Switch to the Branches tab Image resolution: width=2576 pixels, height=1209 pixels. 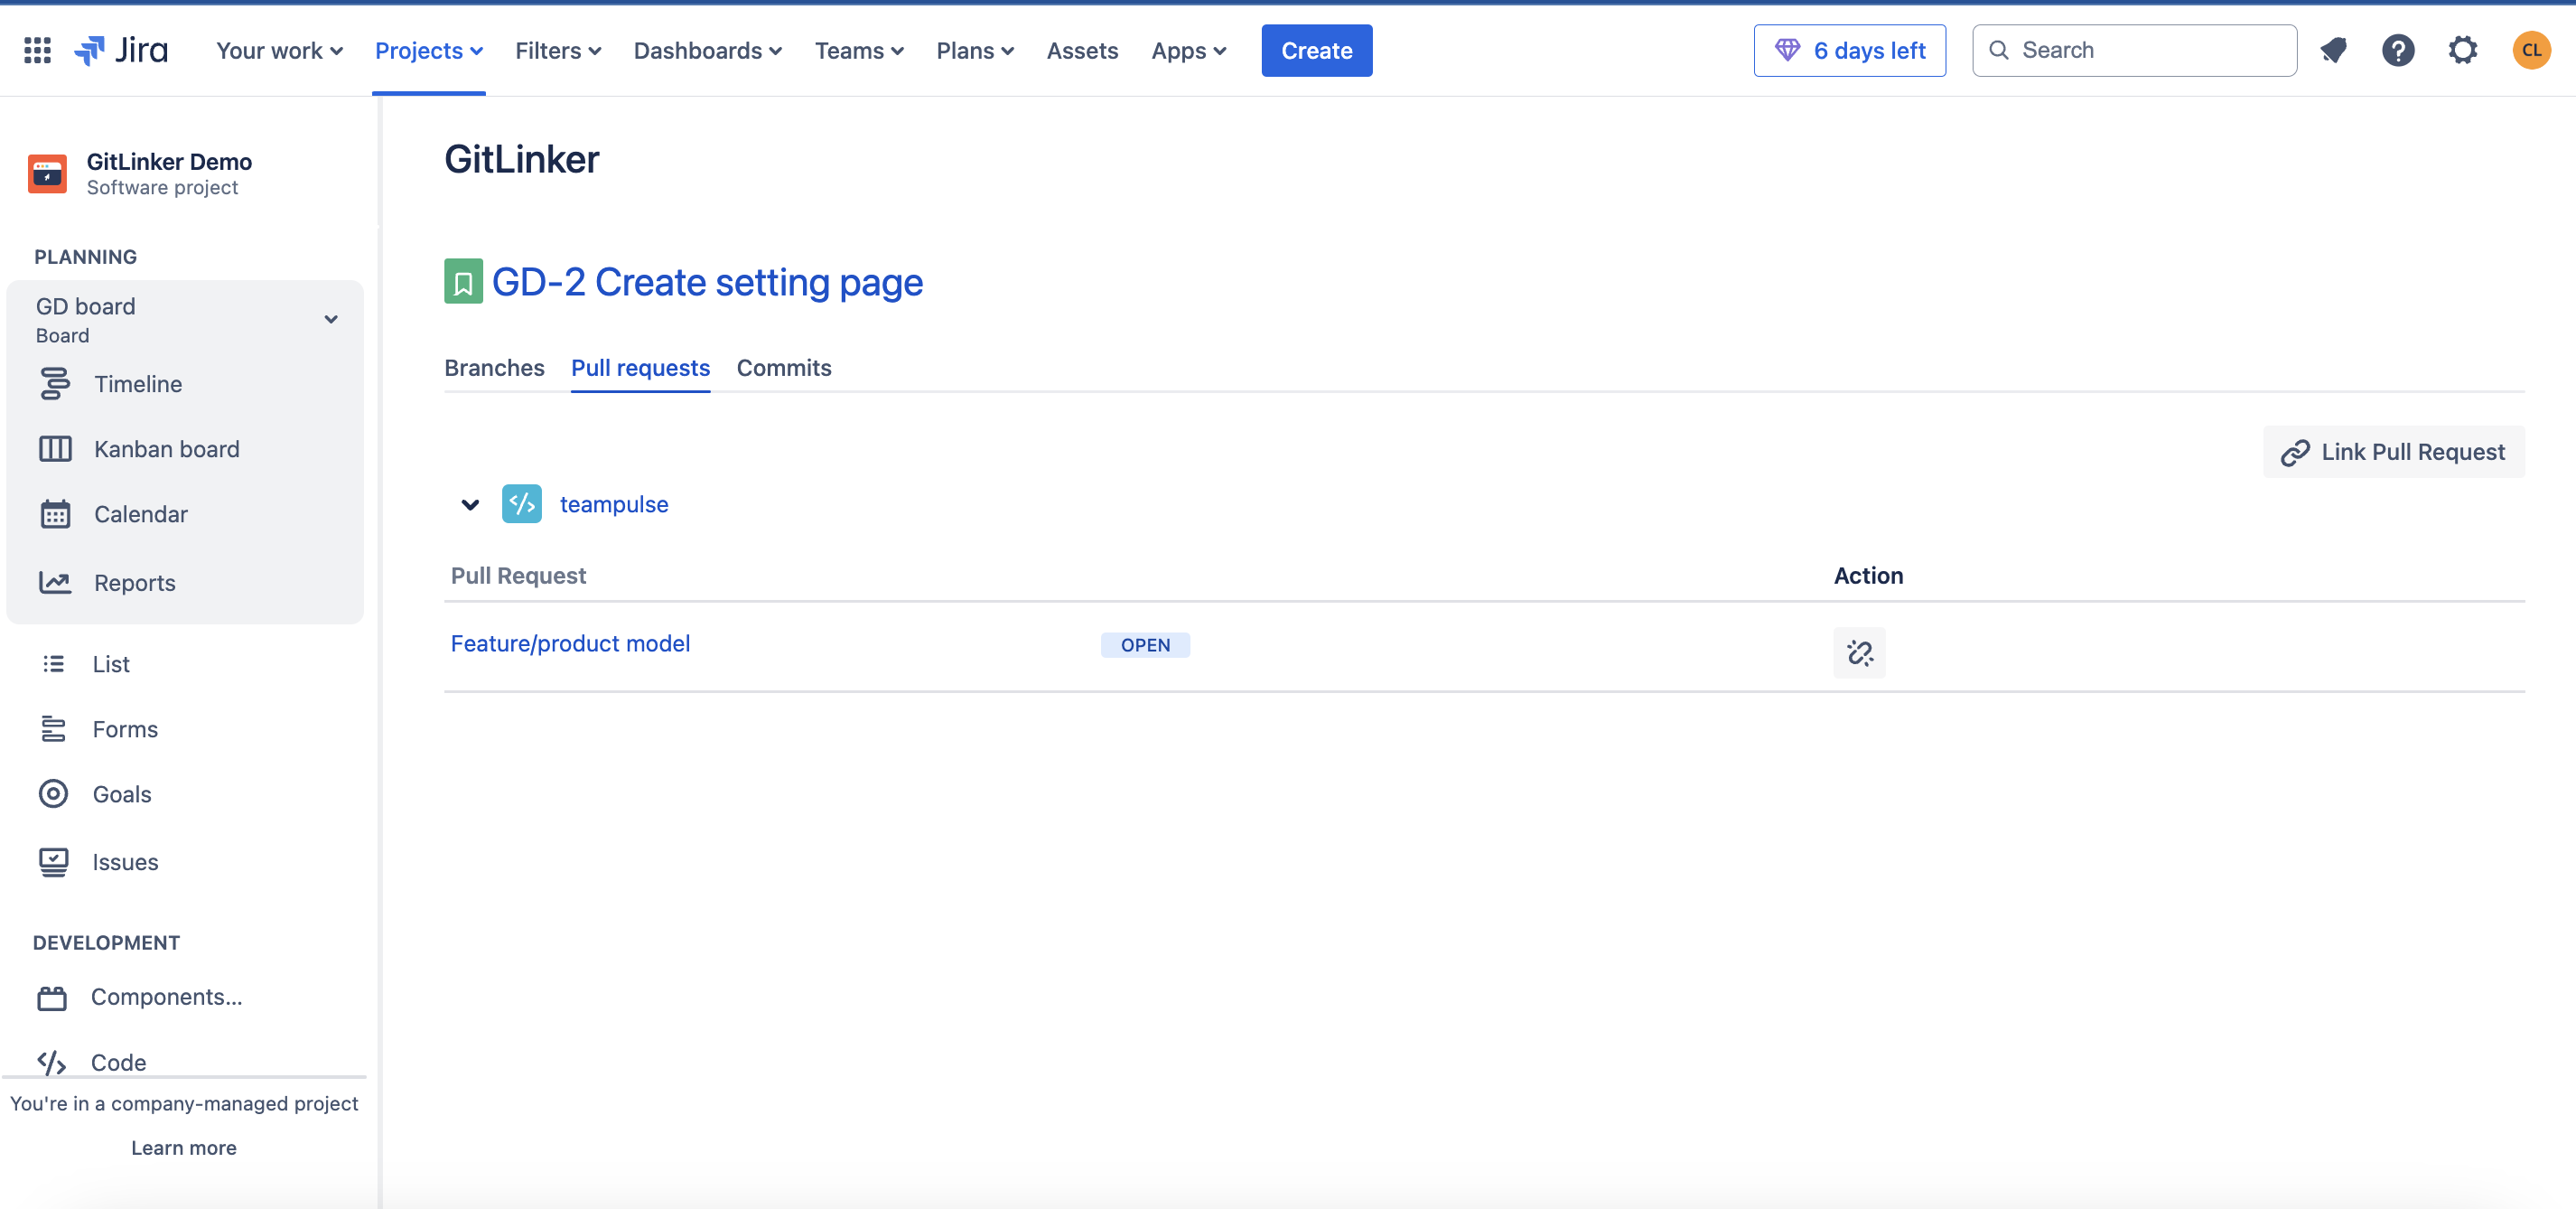(494, 368)
